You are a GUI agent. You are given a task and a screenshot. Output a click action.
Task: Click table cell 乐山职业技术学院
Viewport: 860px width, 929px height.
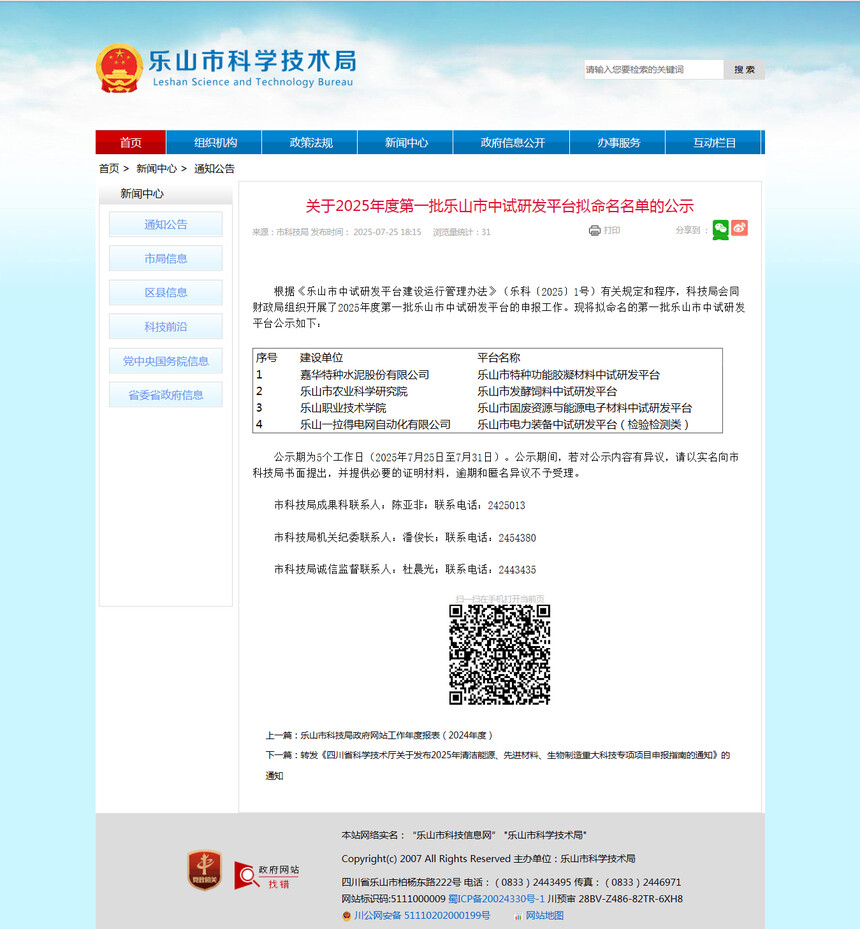tap(343, 408)
